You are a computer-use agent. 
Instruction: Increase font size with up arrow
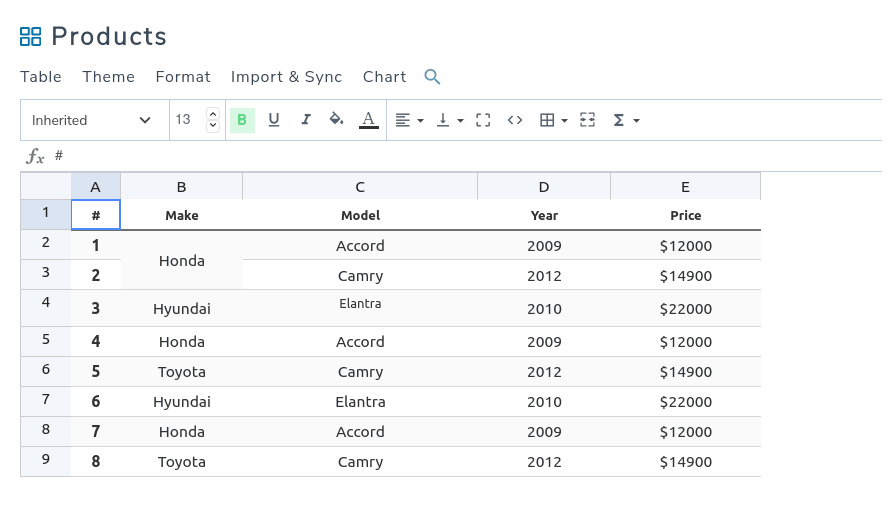click(213, 114)
